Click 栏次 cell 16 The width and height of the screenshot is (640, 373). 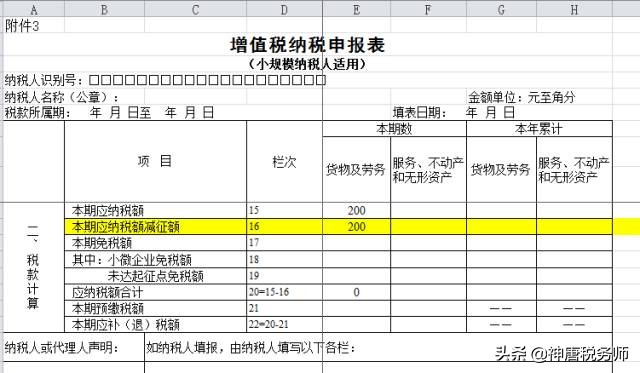284,226
